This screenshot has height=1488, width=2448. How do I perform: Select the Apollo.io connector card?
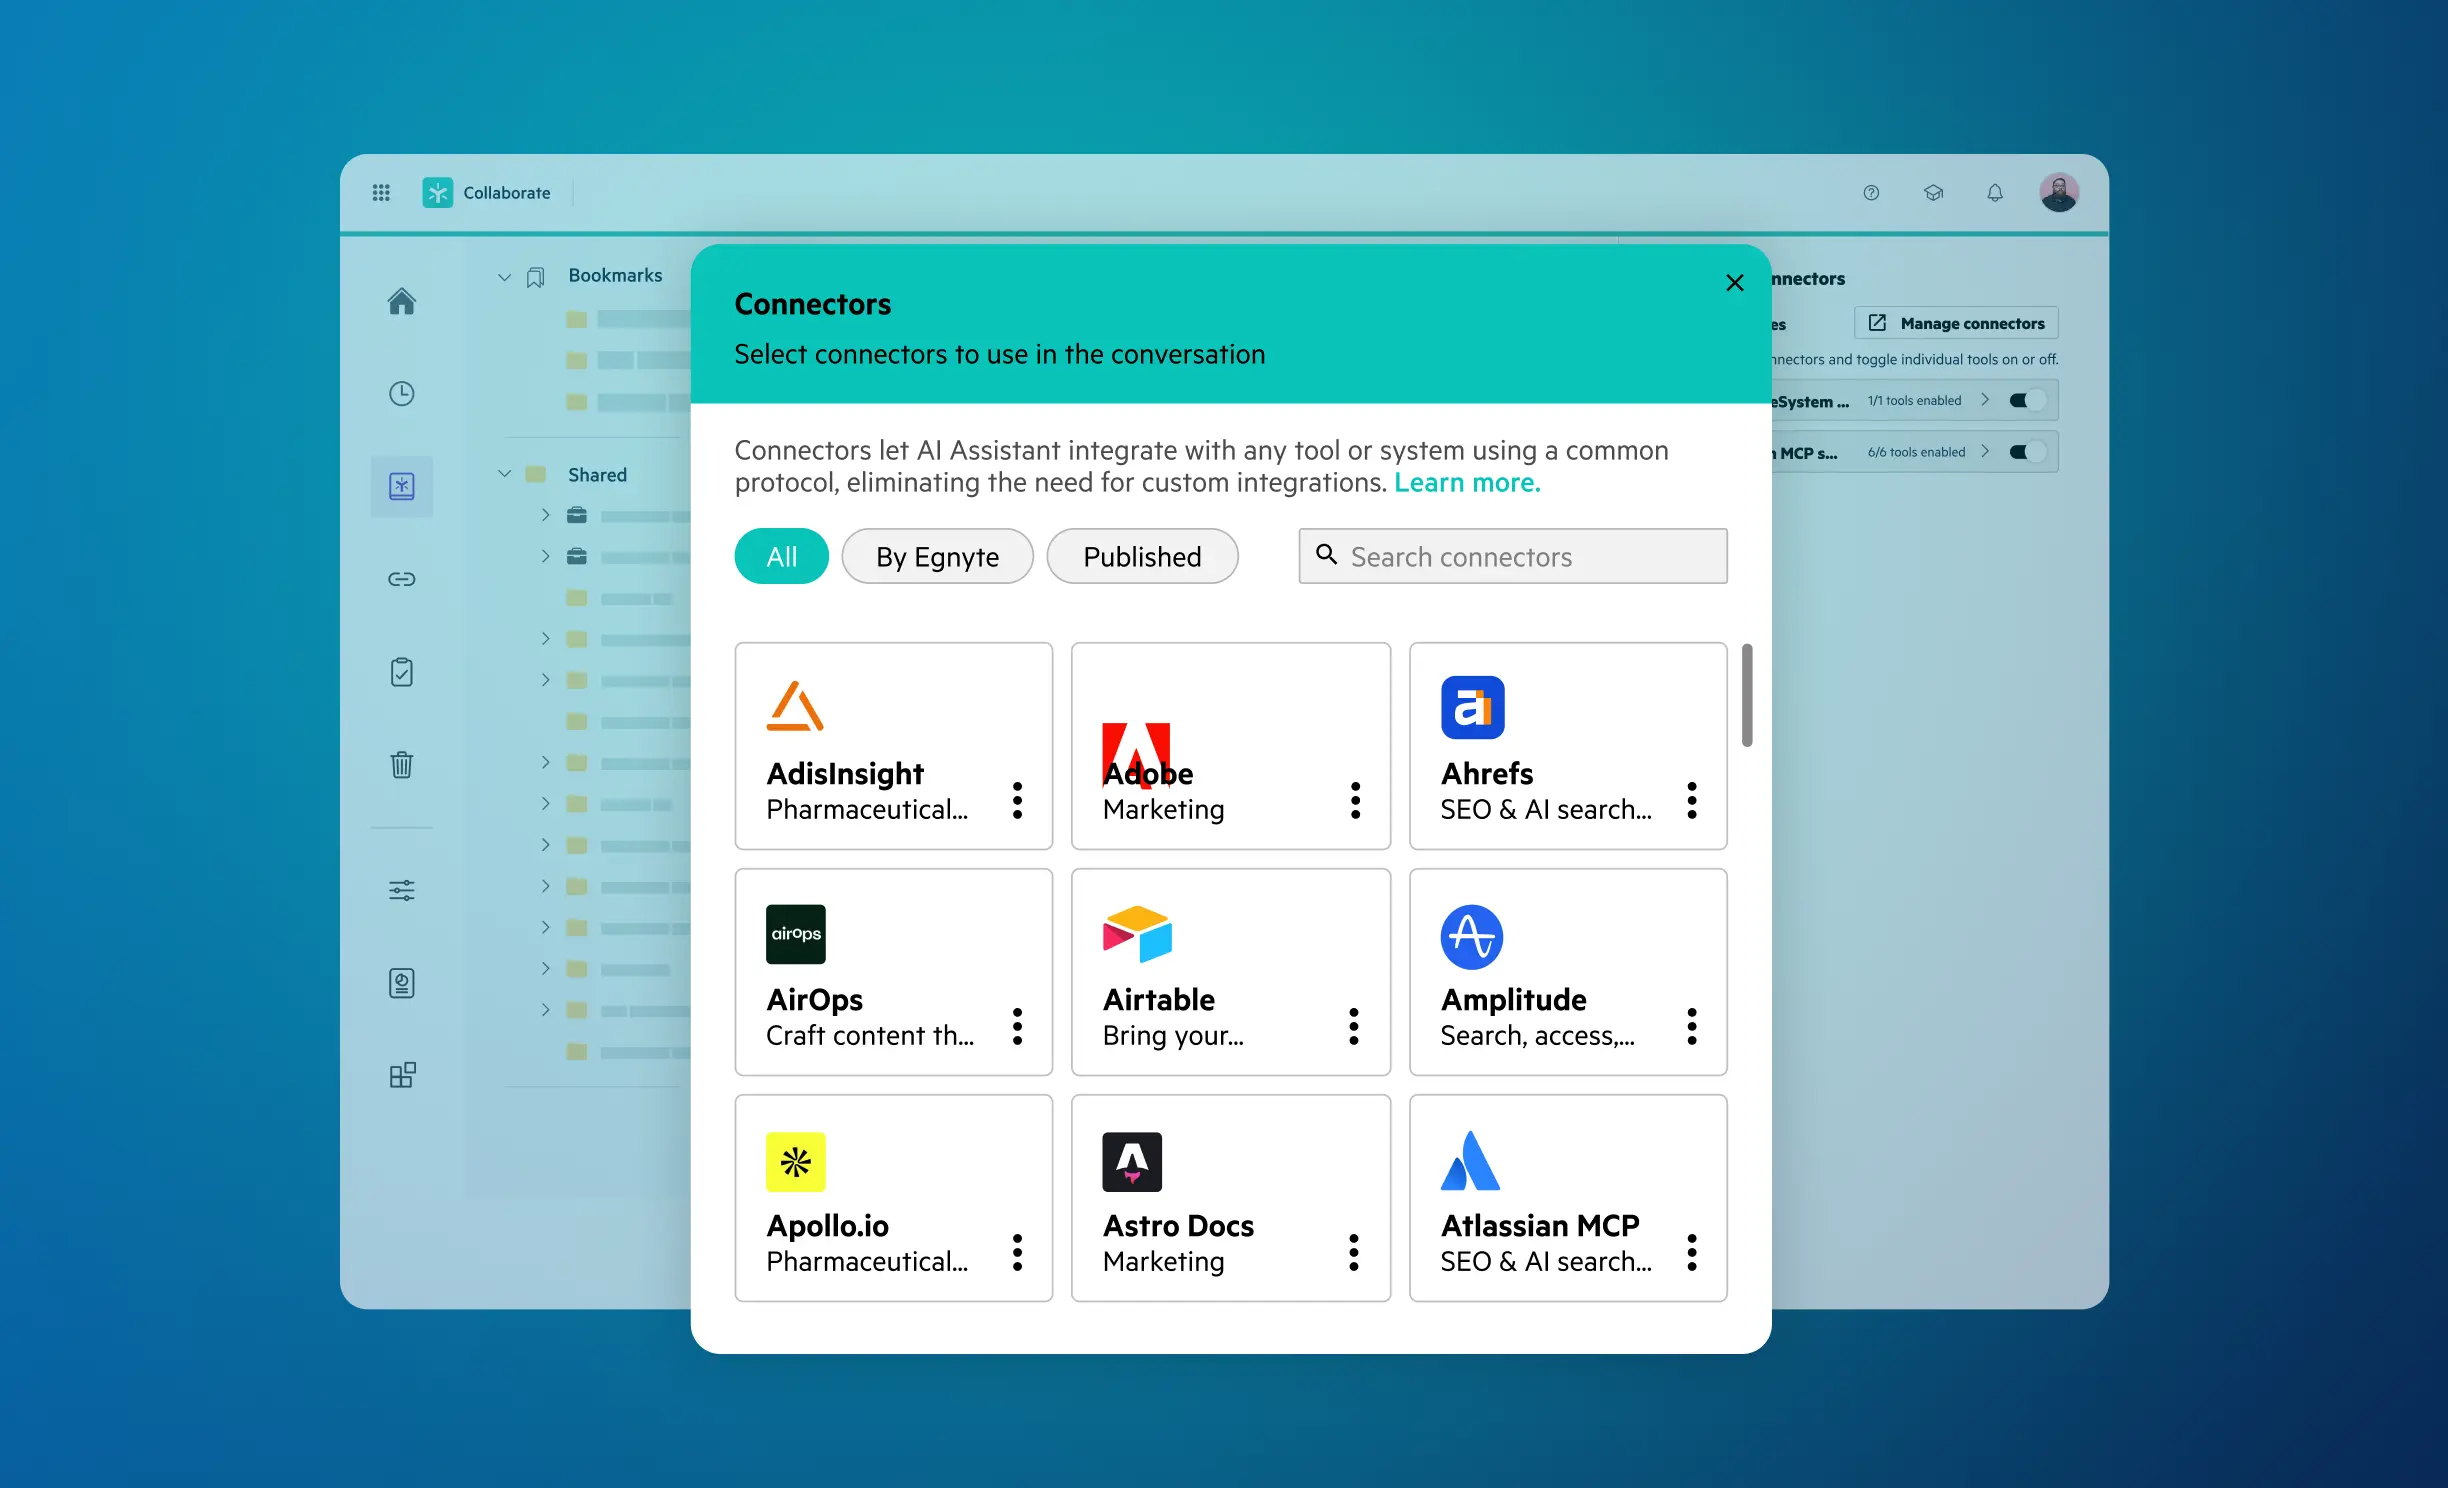point(894,1198)
